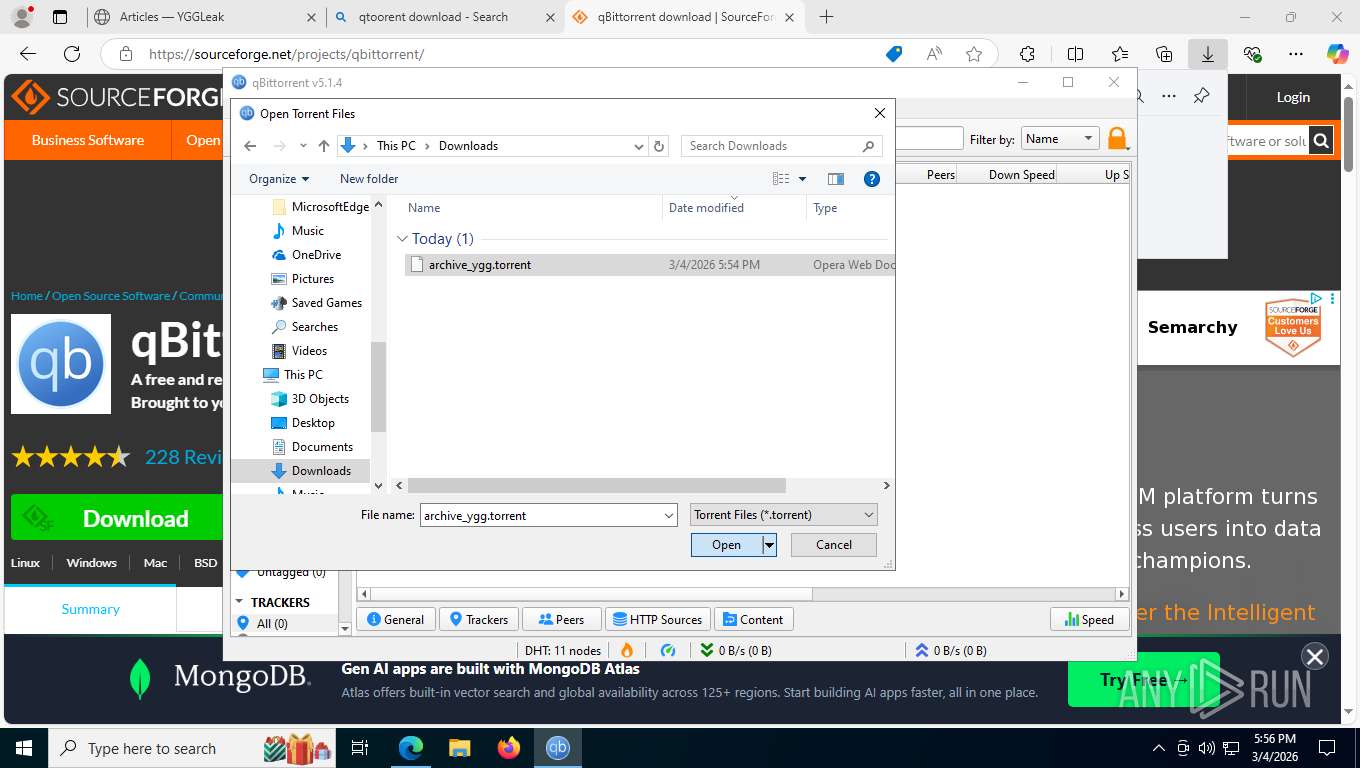The width and height of the screenshot is (1360, 768).
Task: Click the green SourceForge Download button
Action: [x=116, y=518]
